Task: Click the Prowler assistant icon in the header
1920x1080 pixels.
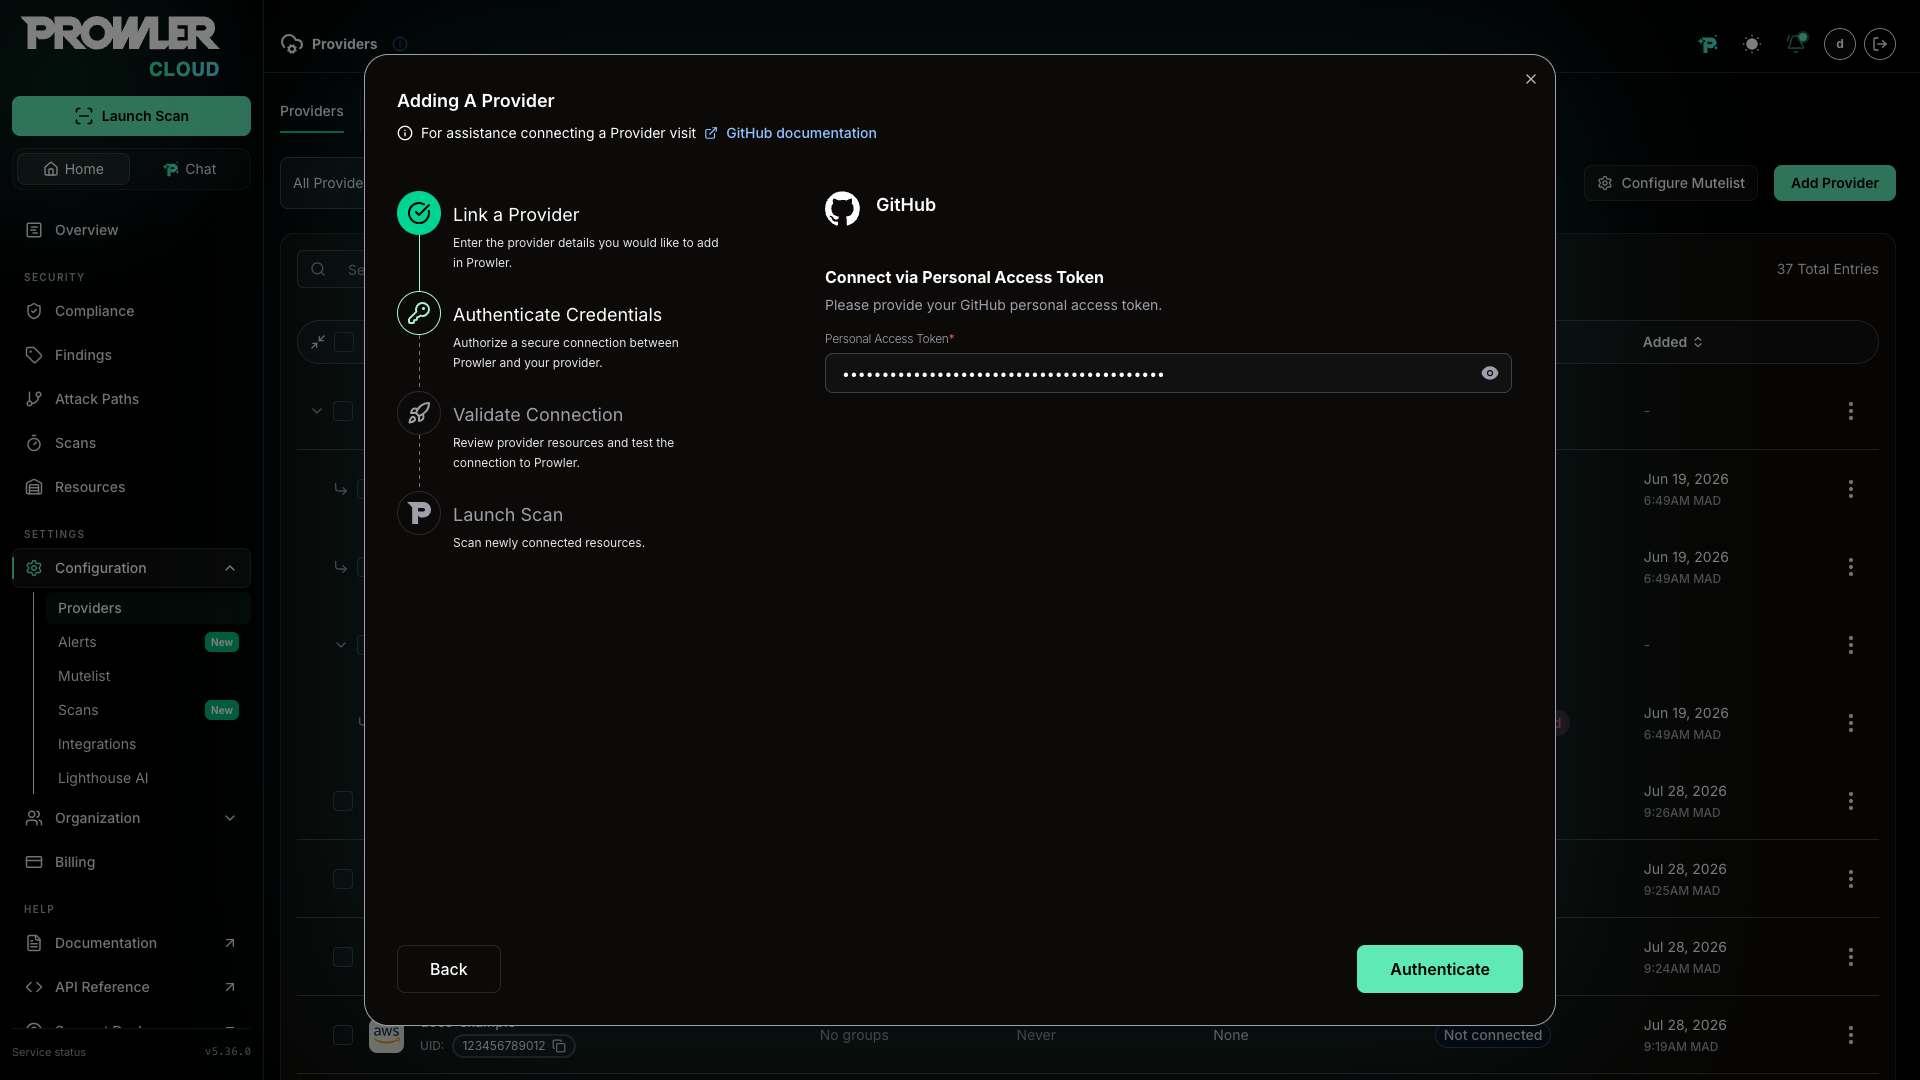Action: coord(1708,44)
